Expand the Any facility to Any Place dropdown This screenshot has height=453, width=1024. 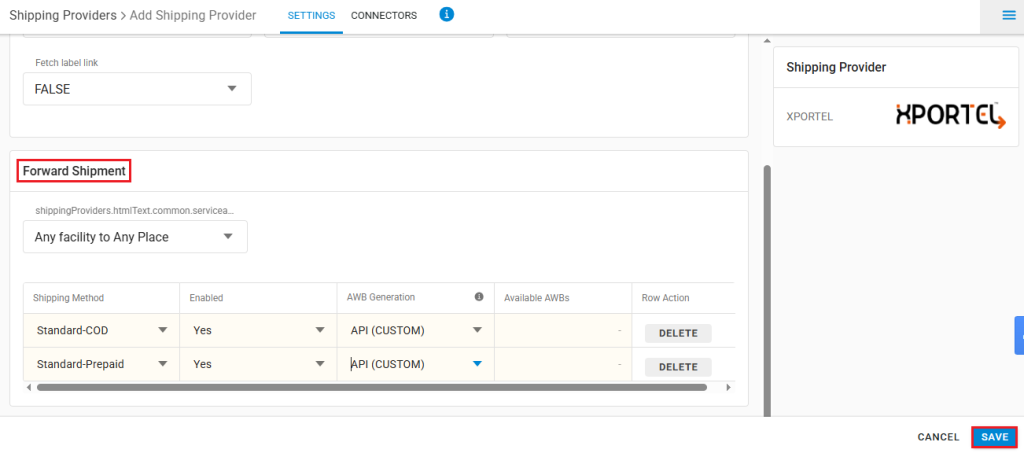click(135, 237)
